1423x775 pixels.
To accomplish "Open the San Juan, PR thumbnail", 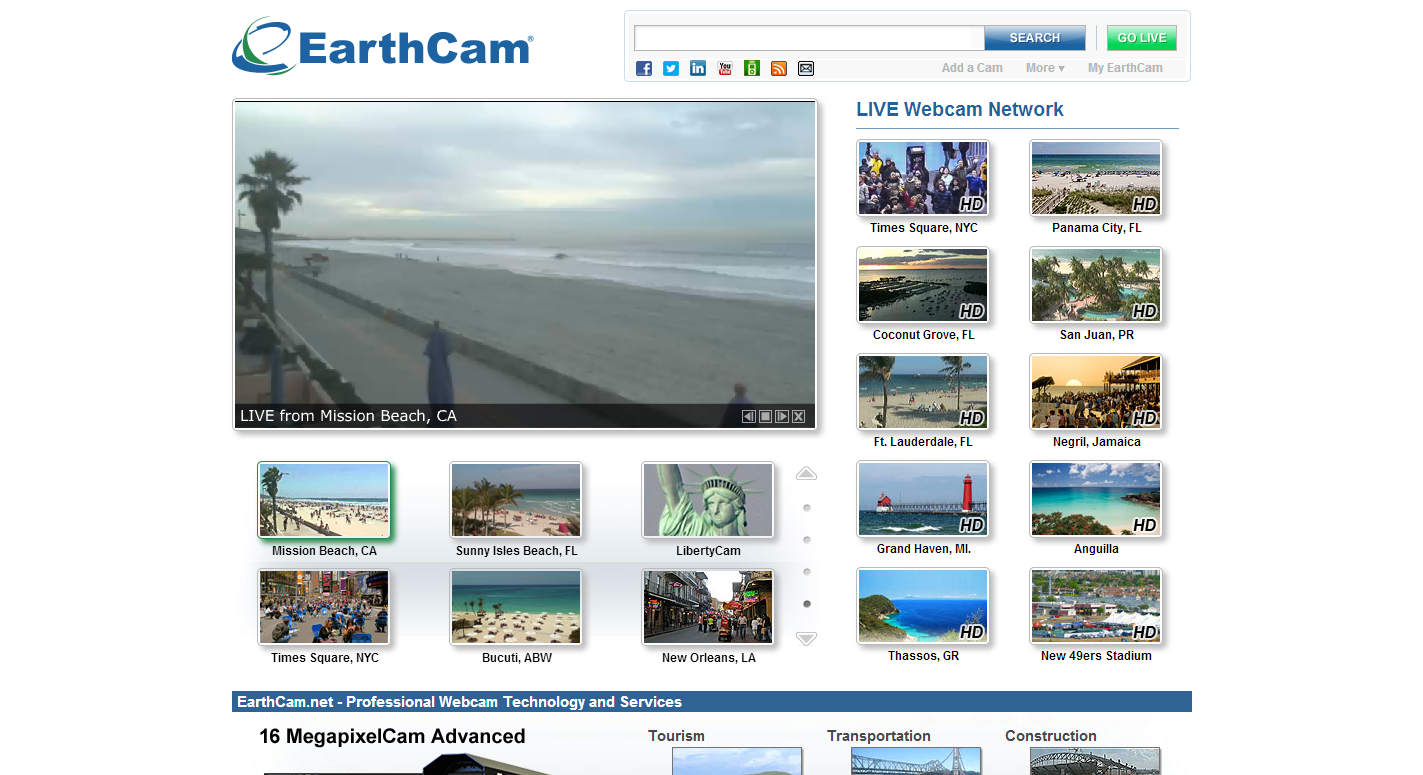I will click(1096, 285).
